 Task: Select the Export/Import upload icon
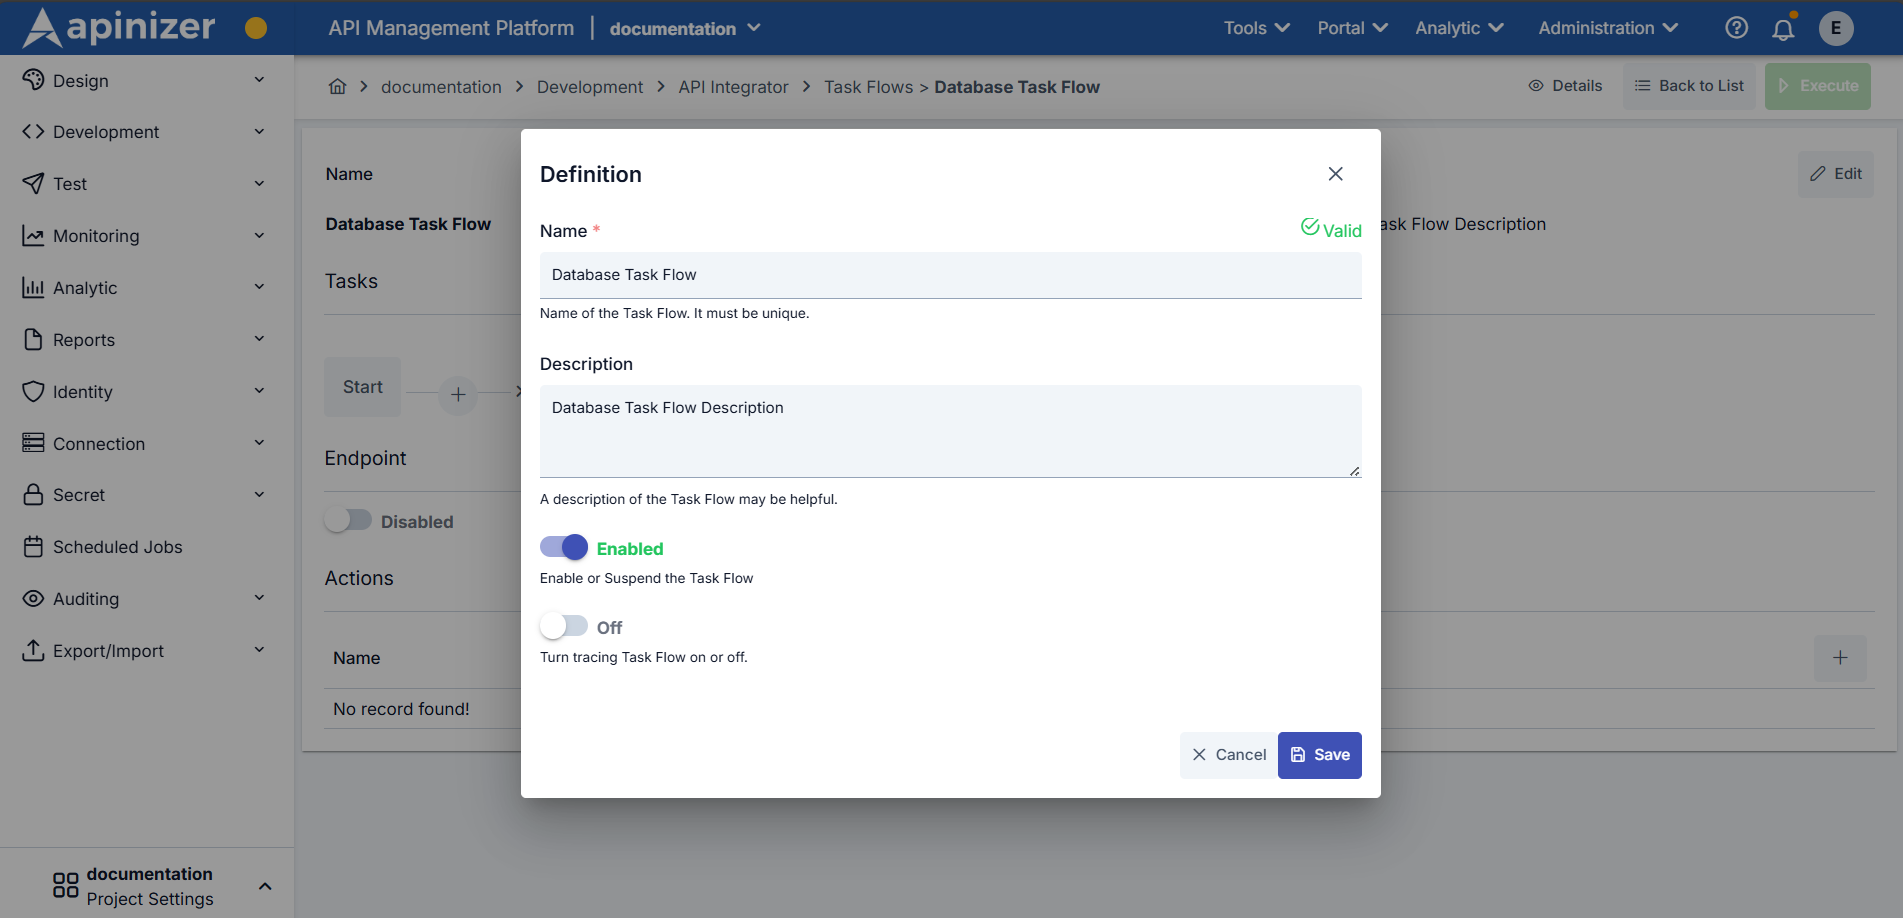[34, 650]
